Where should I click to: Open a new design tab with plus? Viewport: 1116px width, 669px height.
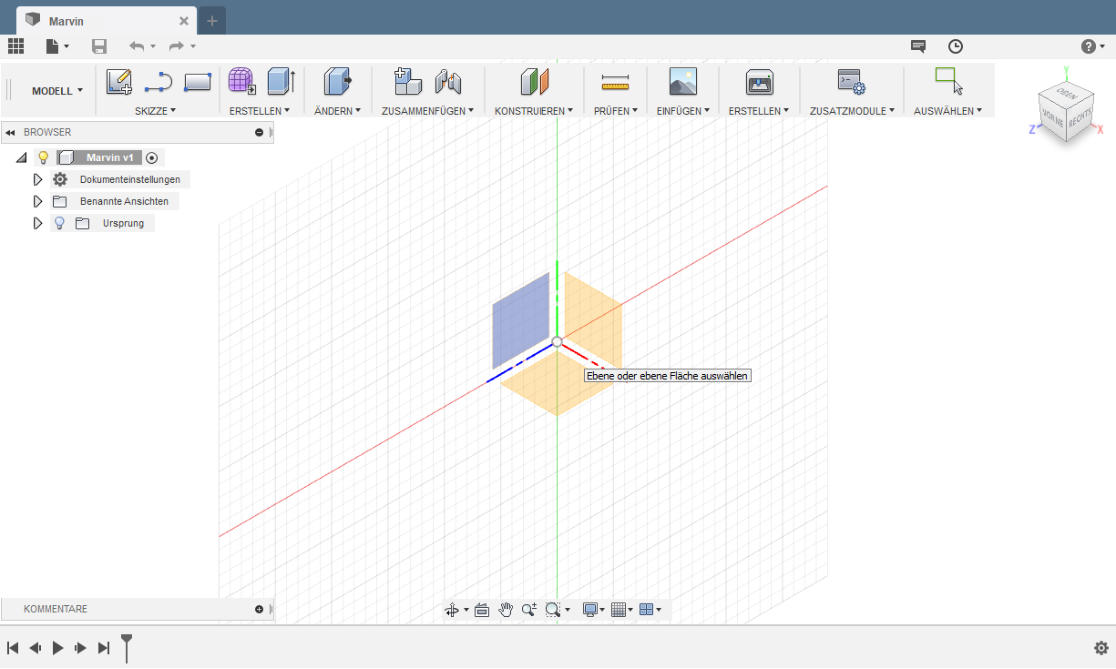click(211, 21)
